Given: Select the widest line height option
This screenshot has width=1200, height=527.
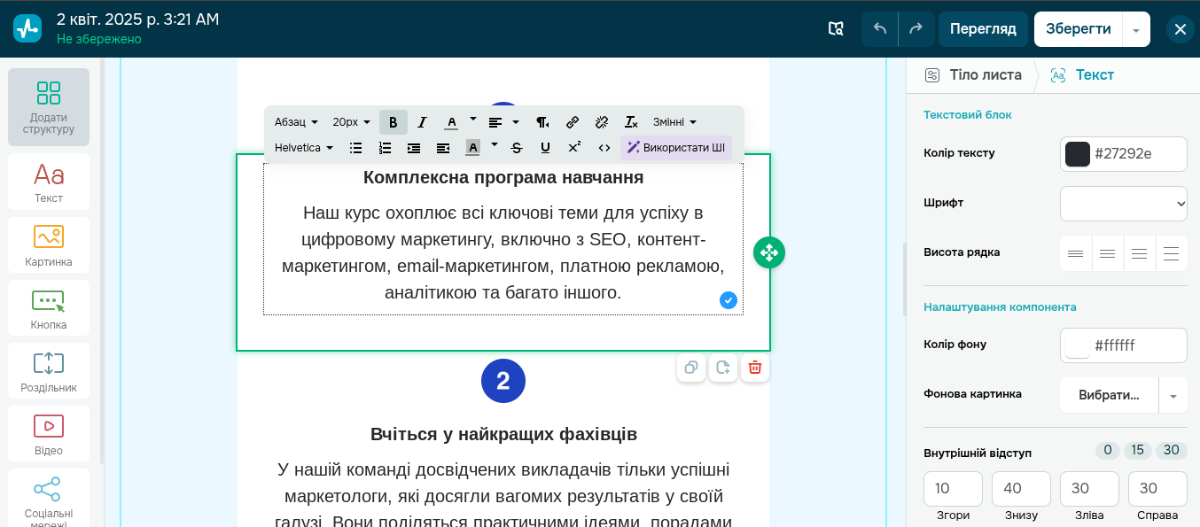Looking at the screenshot, I should [x=1172, y=253].
